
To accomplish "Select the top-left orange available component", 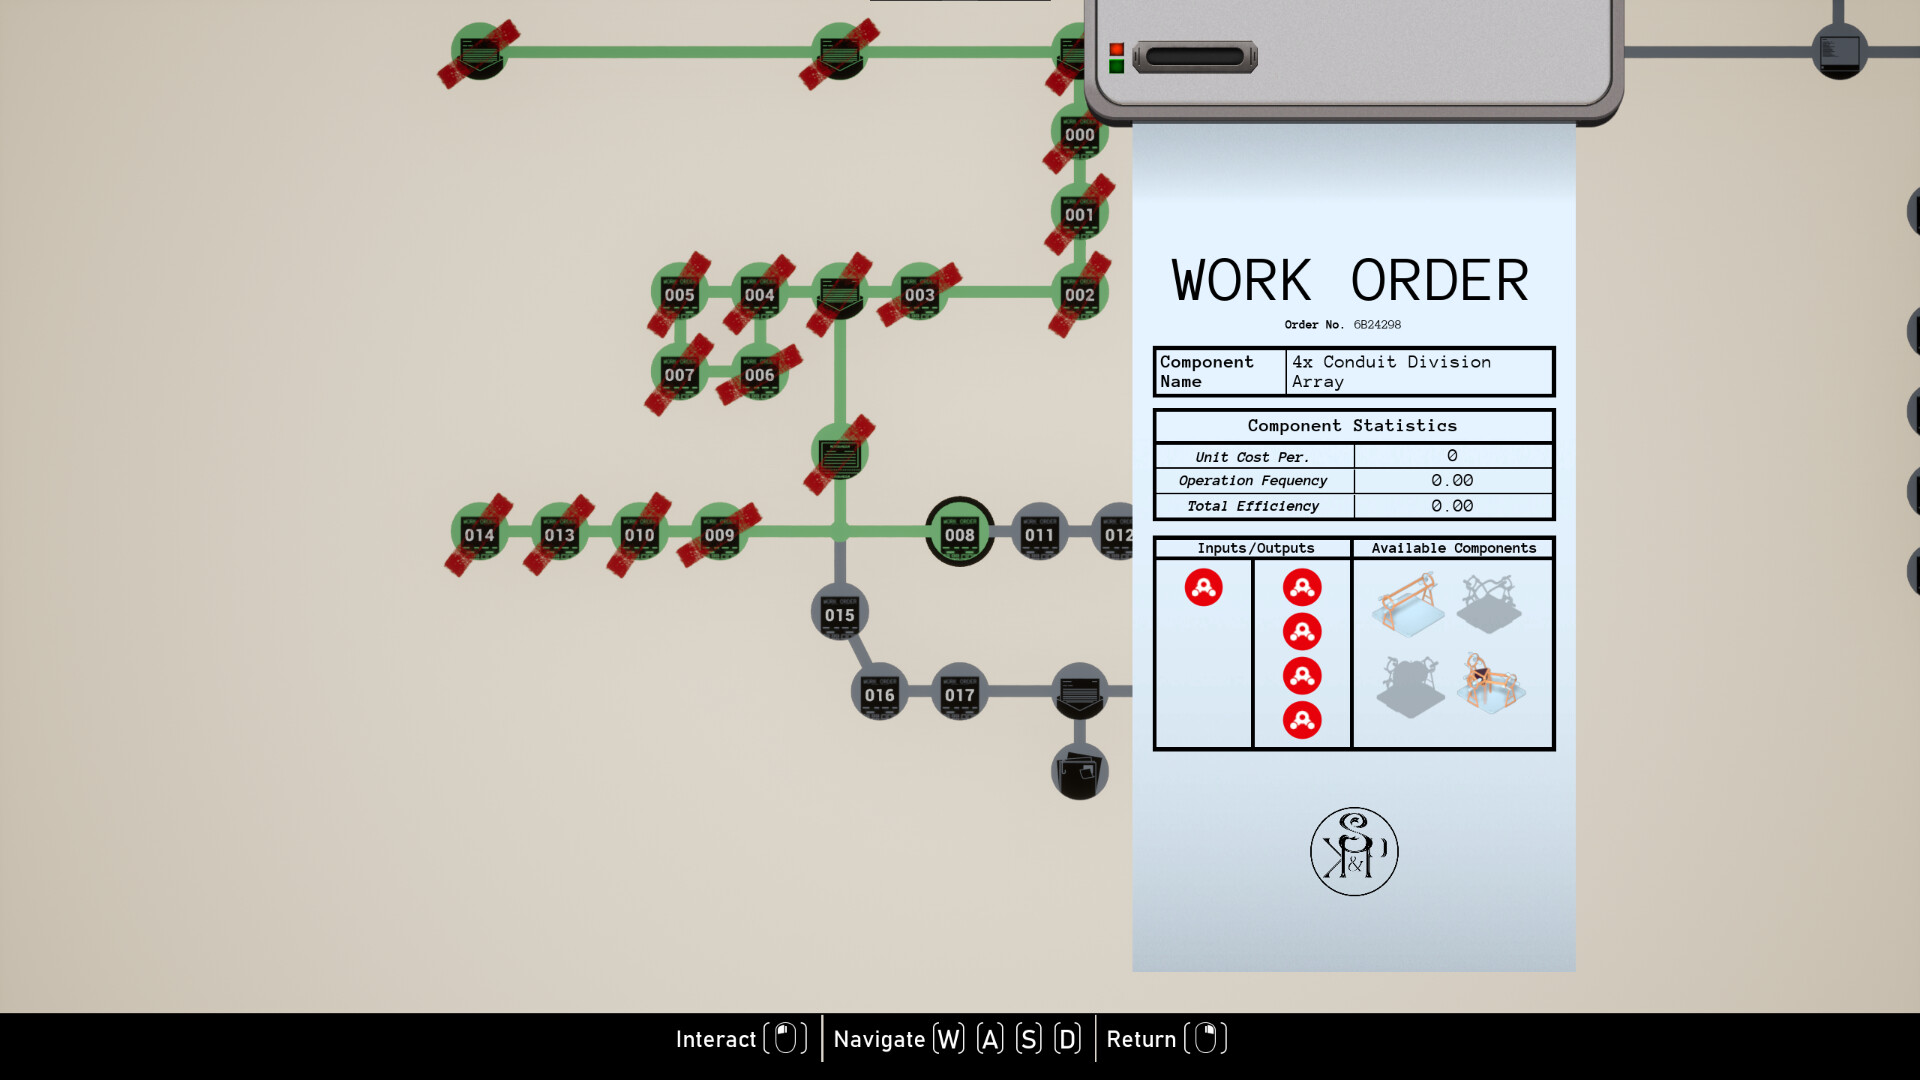I will point(1409,604).
